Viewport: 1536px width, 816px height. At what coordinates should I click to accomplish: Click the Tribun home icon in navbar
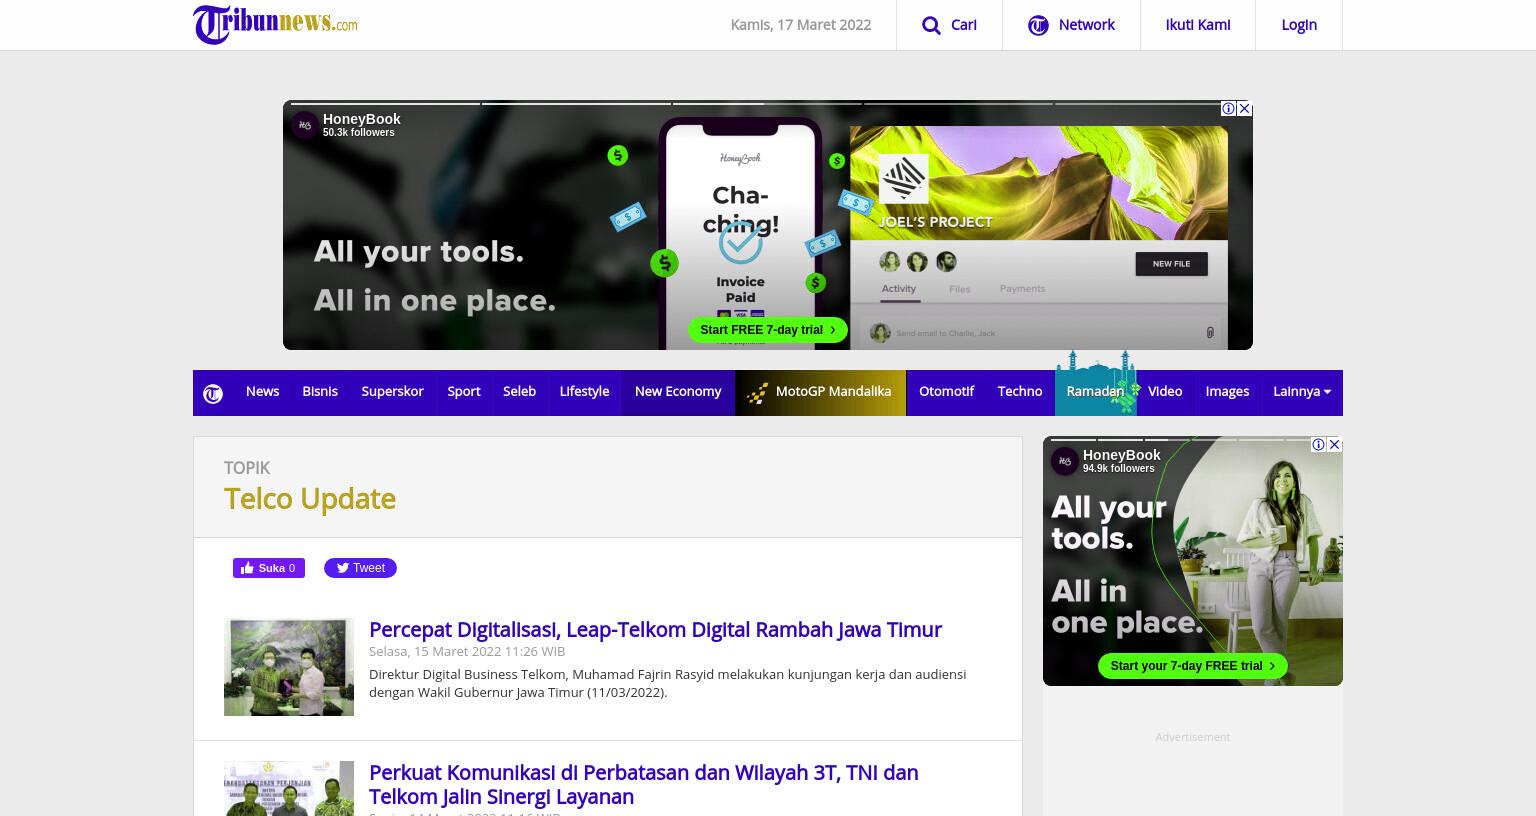click(213, 394)
